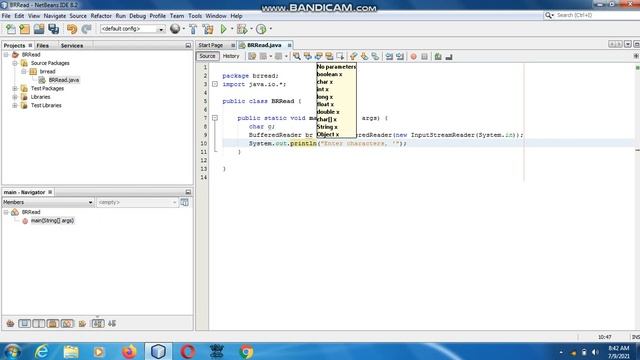Click the Undo arrow icon

point(72,29)
